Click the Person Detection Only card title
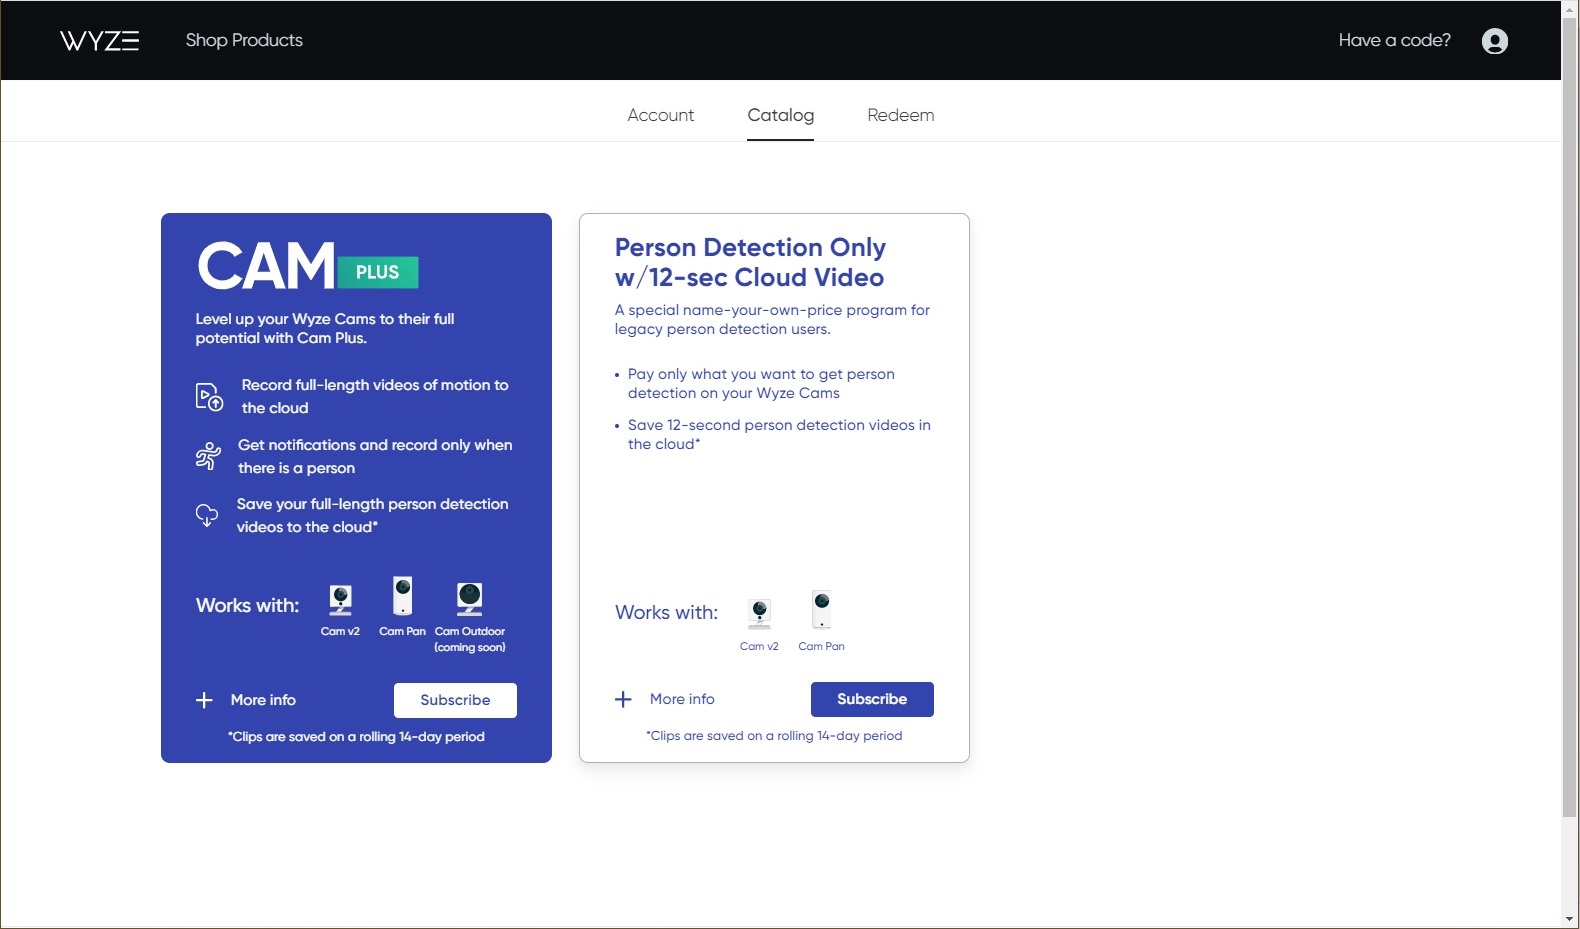Screen dimensions: 1580x929 (750, 262)
